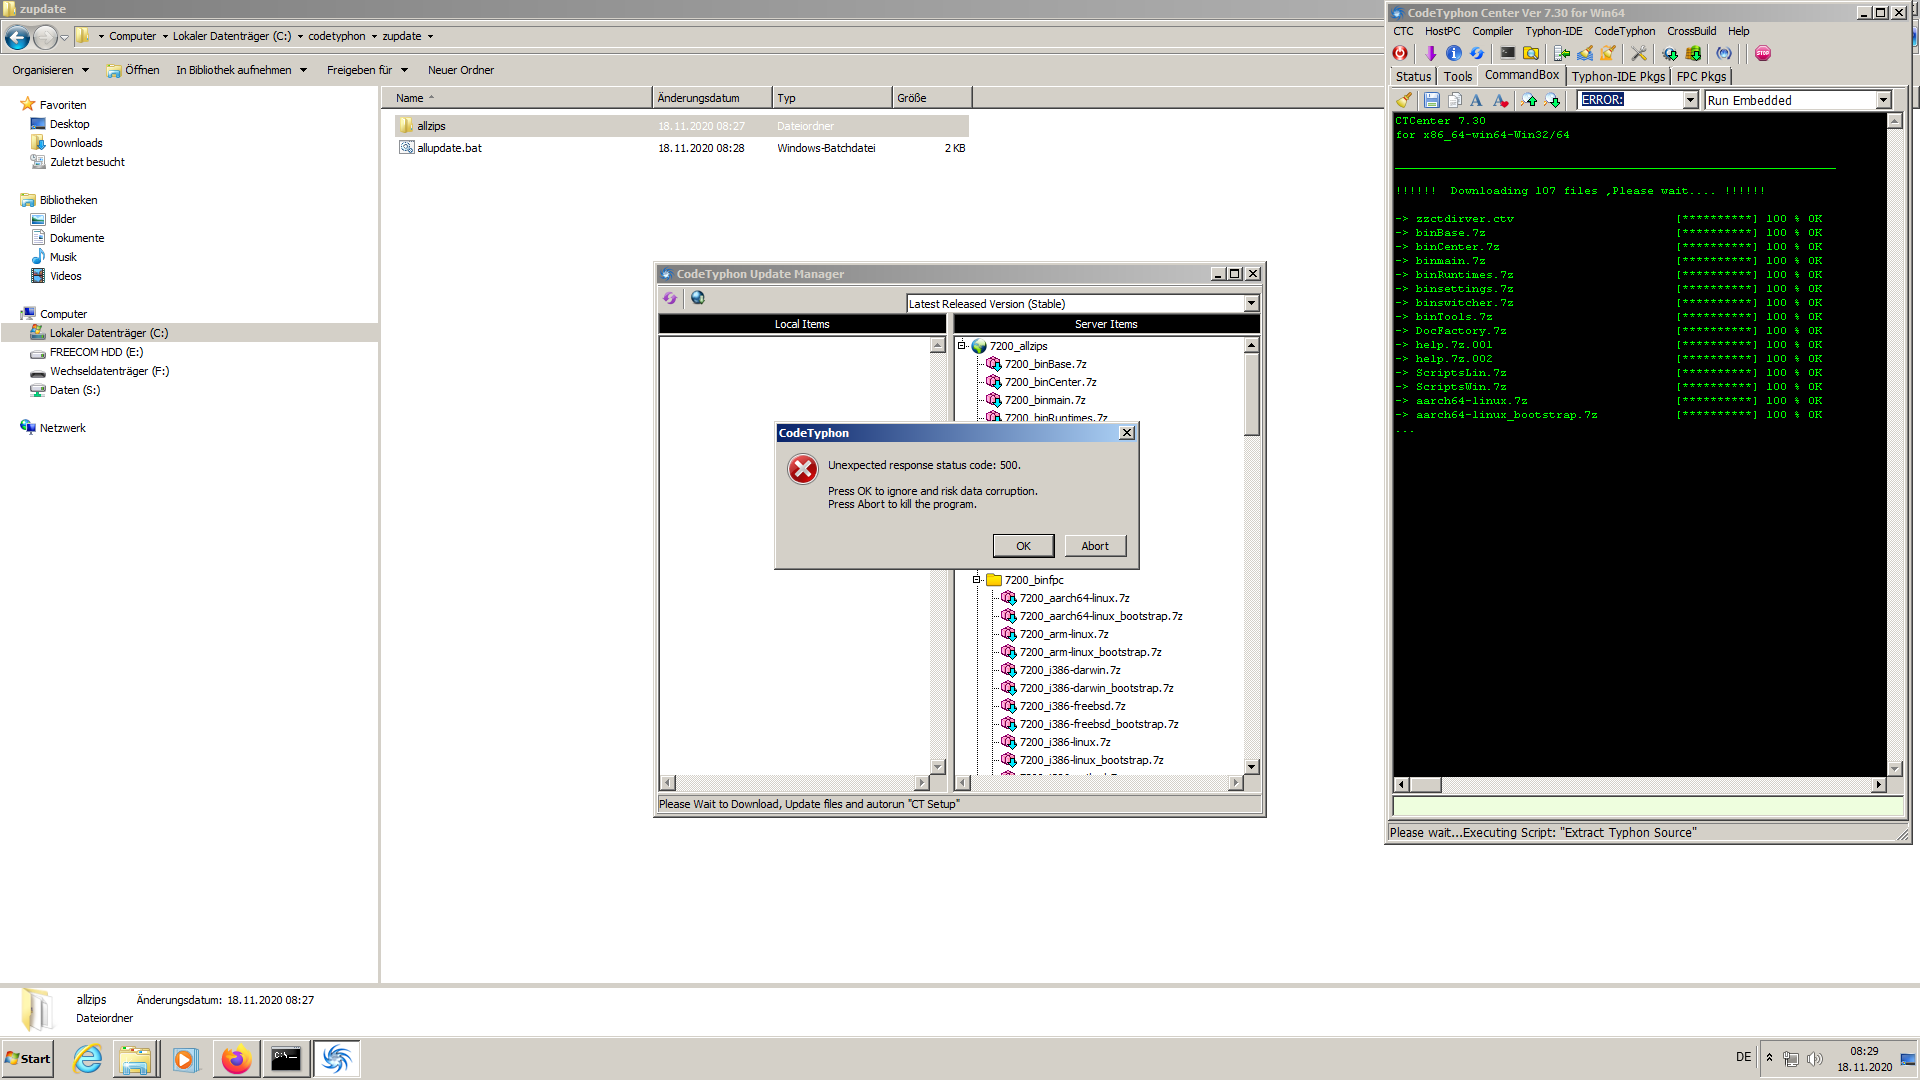Viewport: 1920px width, 1080px height.
Task: Click the database with green download arrow
Action: point(1693,54)
